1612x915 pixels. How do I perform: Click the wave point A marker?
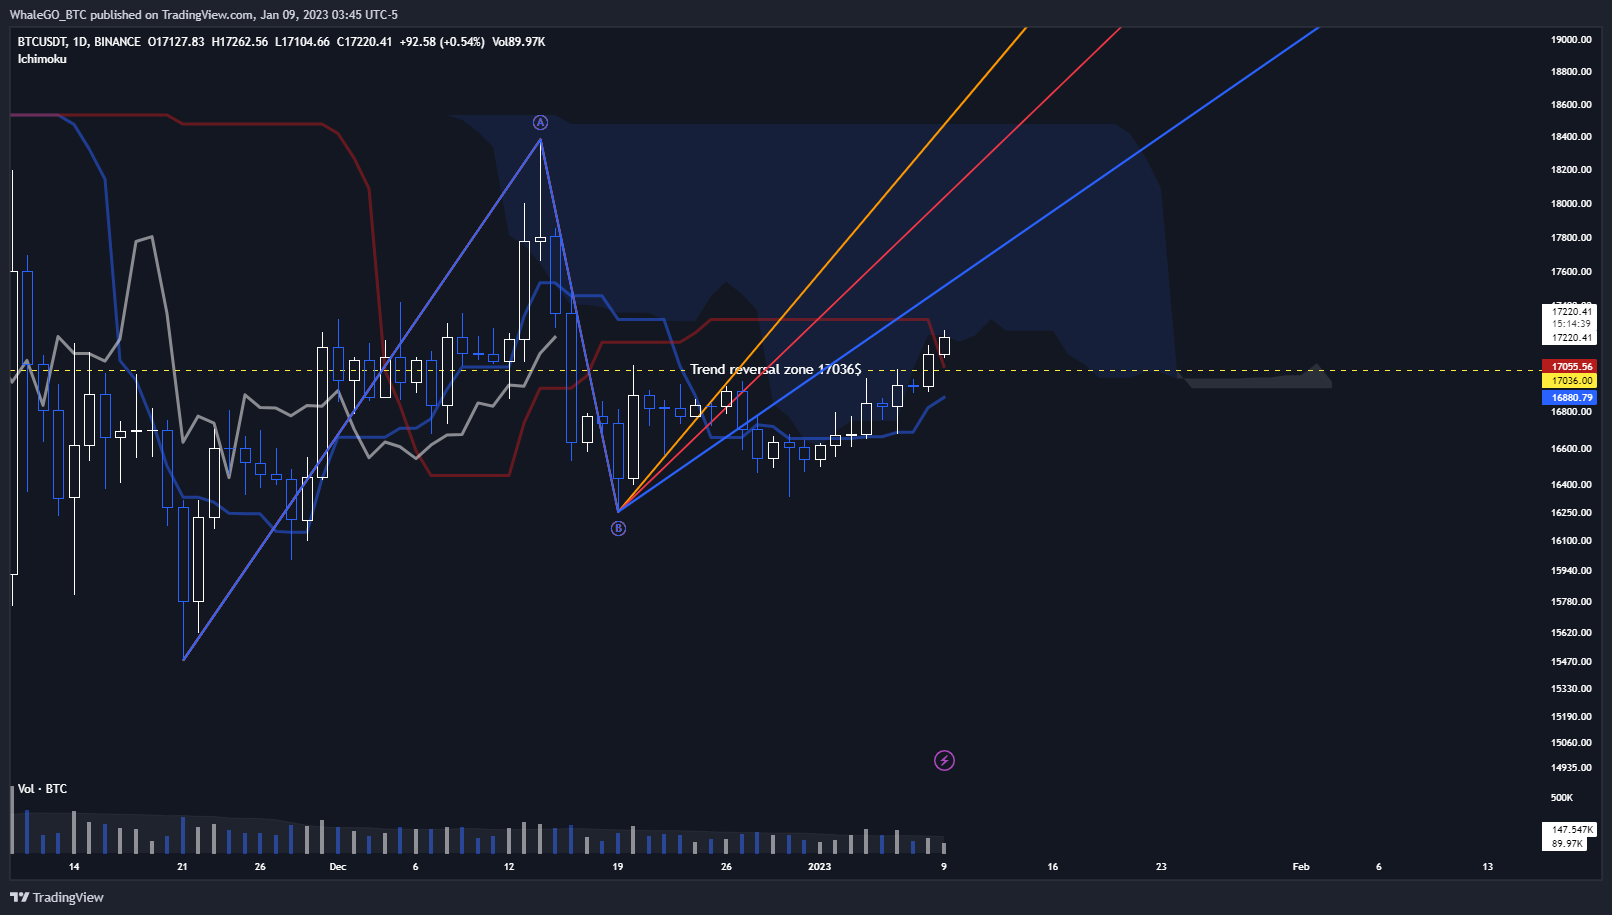pyautogui.click(x=540, y=122)
